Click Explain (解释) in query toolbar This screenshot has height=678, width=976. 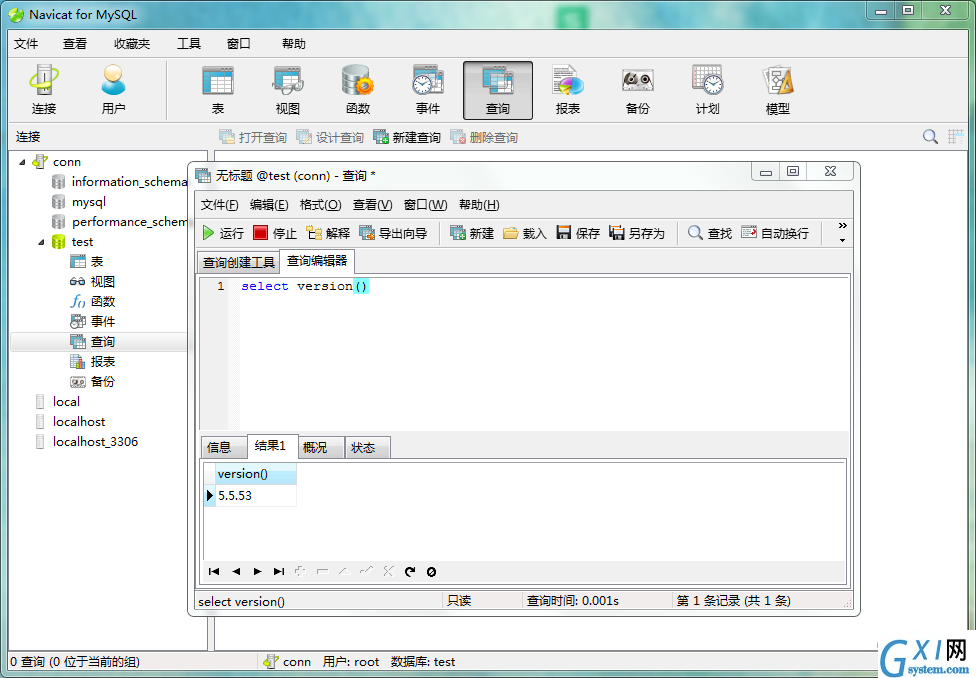click(x=328, y=233)
